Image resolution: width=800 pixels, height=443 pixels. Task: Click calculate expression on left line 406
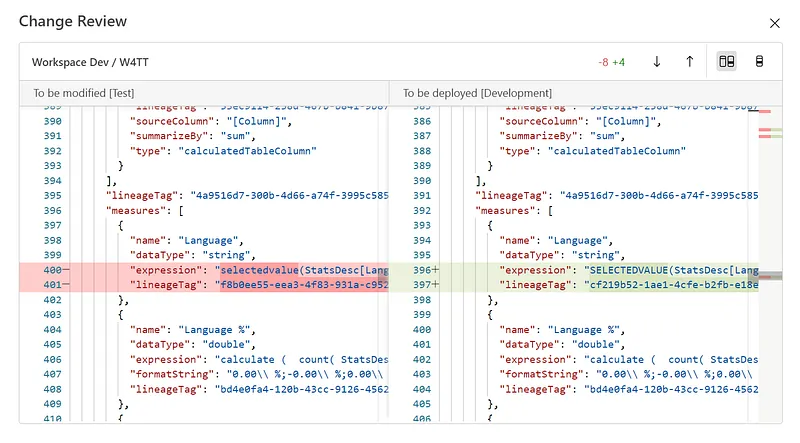coord(259,359)
